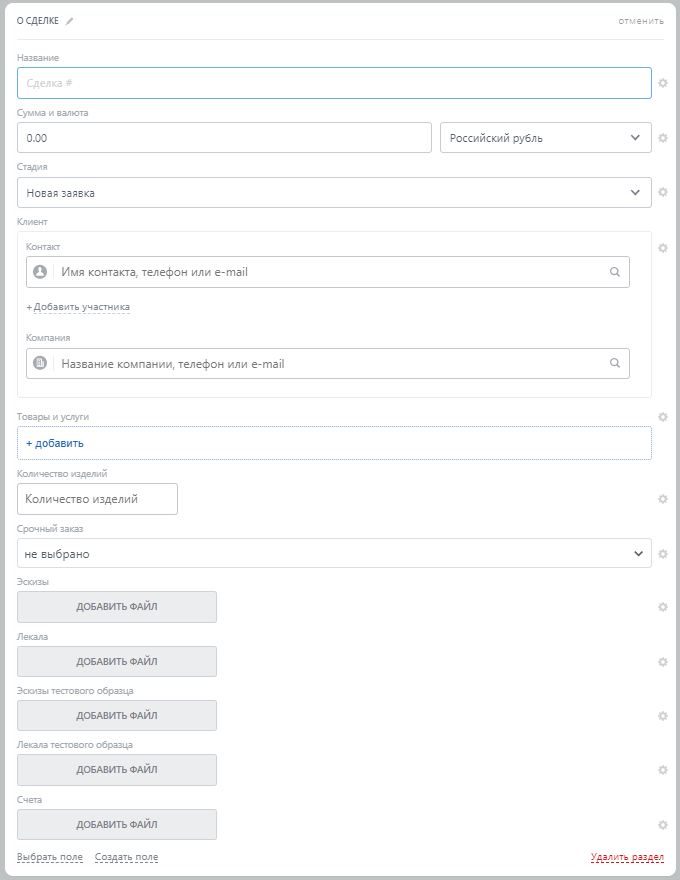Click the pencil icon next to О СДЕЛКЕ
The height and width of the screenshot is (880, 680).
click(70, 21)
